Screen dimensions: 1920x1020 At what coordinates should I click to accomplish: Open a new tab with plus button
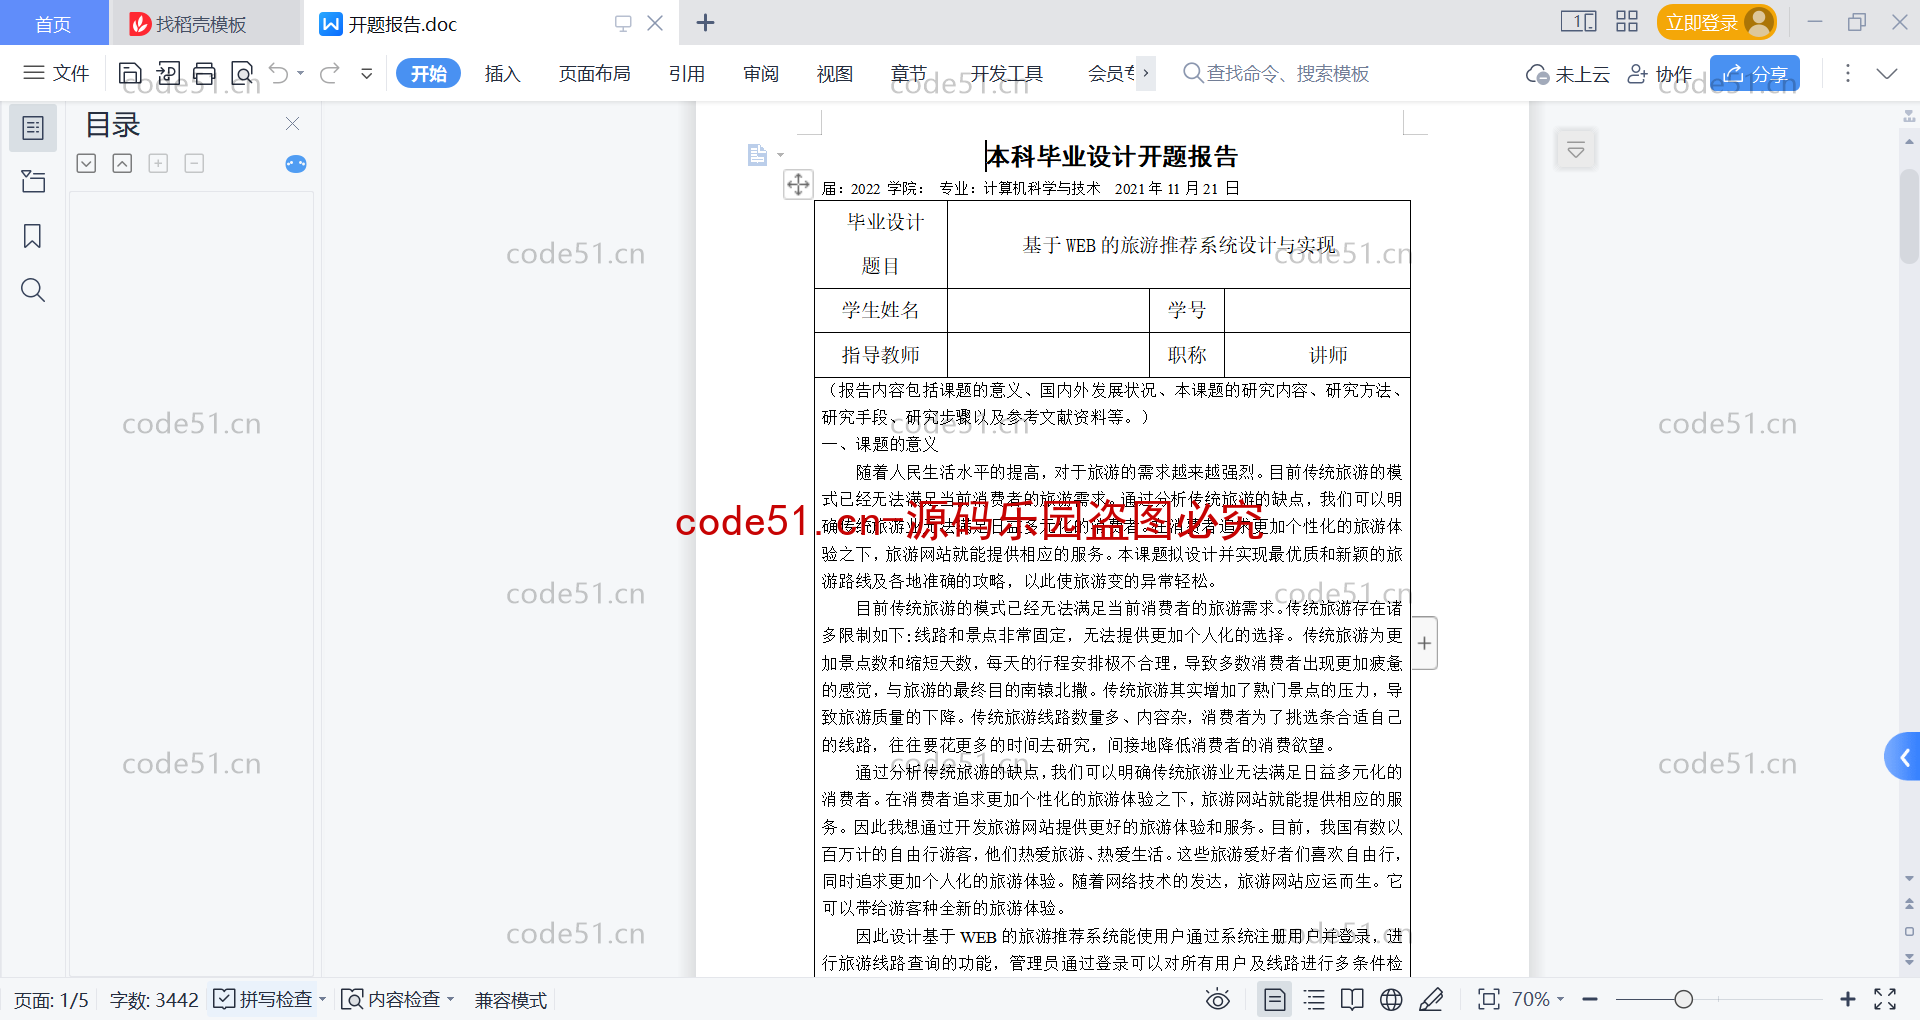705,22
